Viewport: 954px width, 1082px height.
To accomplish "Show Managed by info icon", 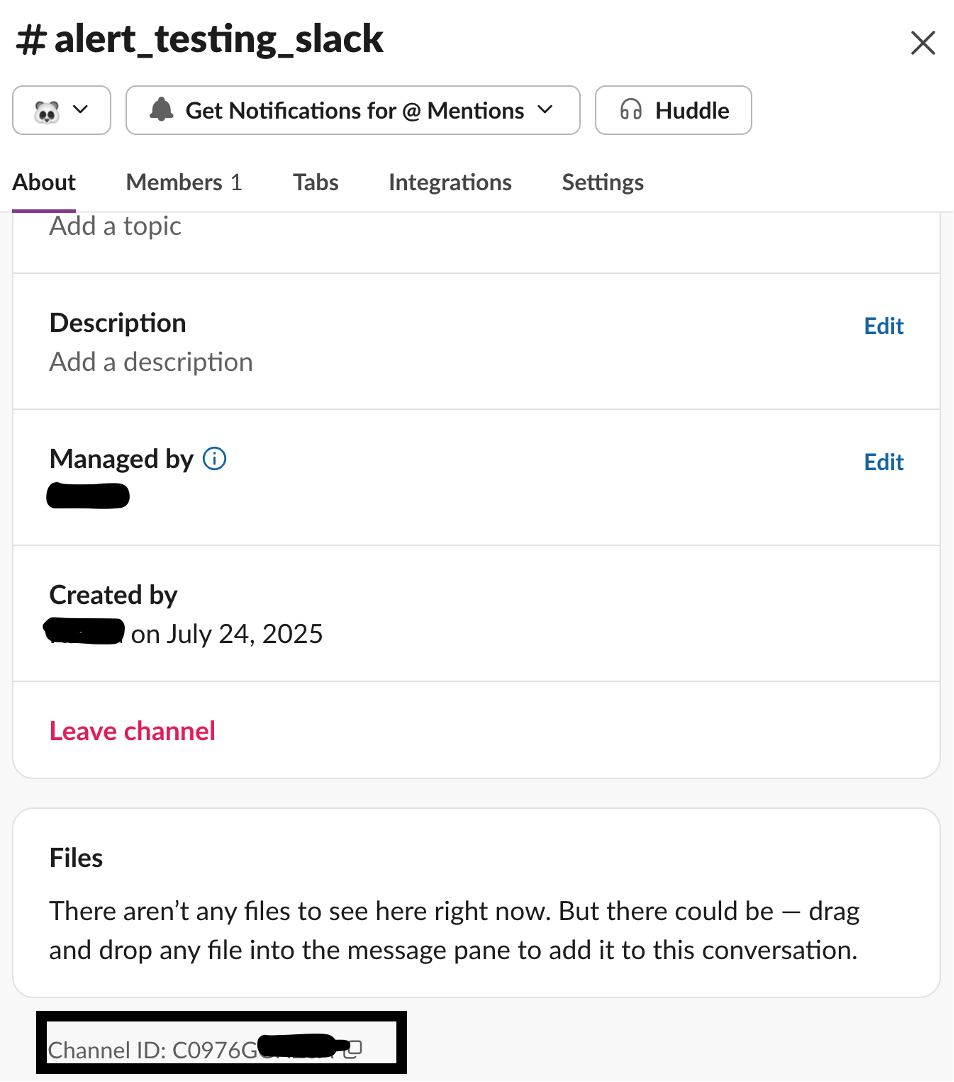I will point(215,458).
